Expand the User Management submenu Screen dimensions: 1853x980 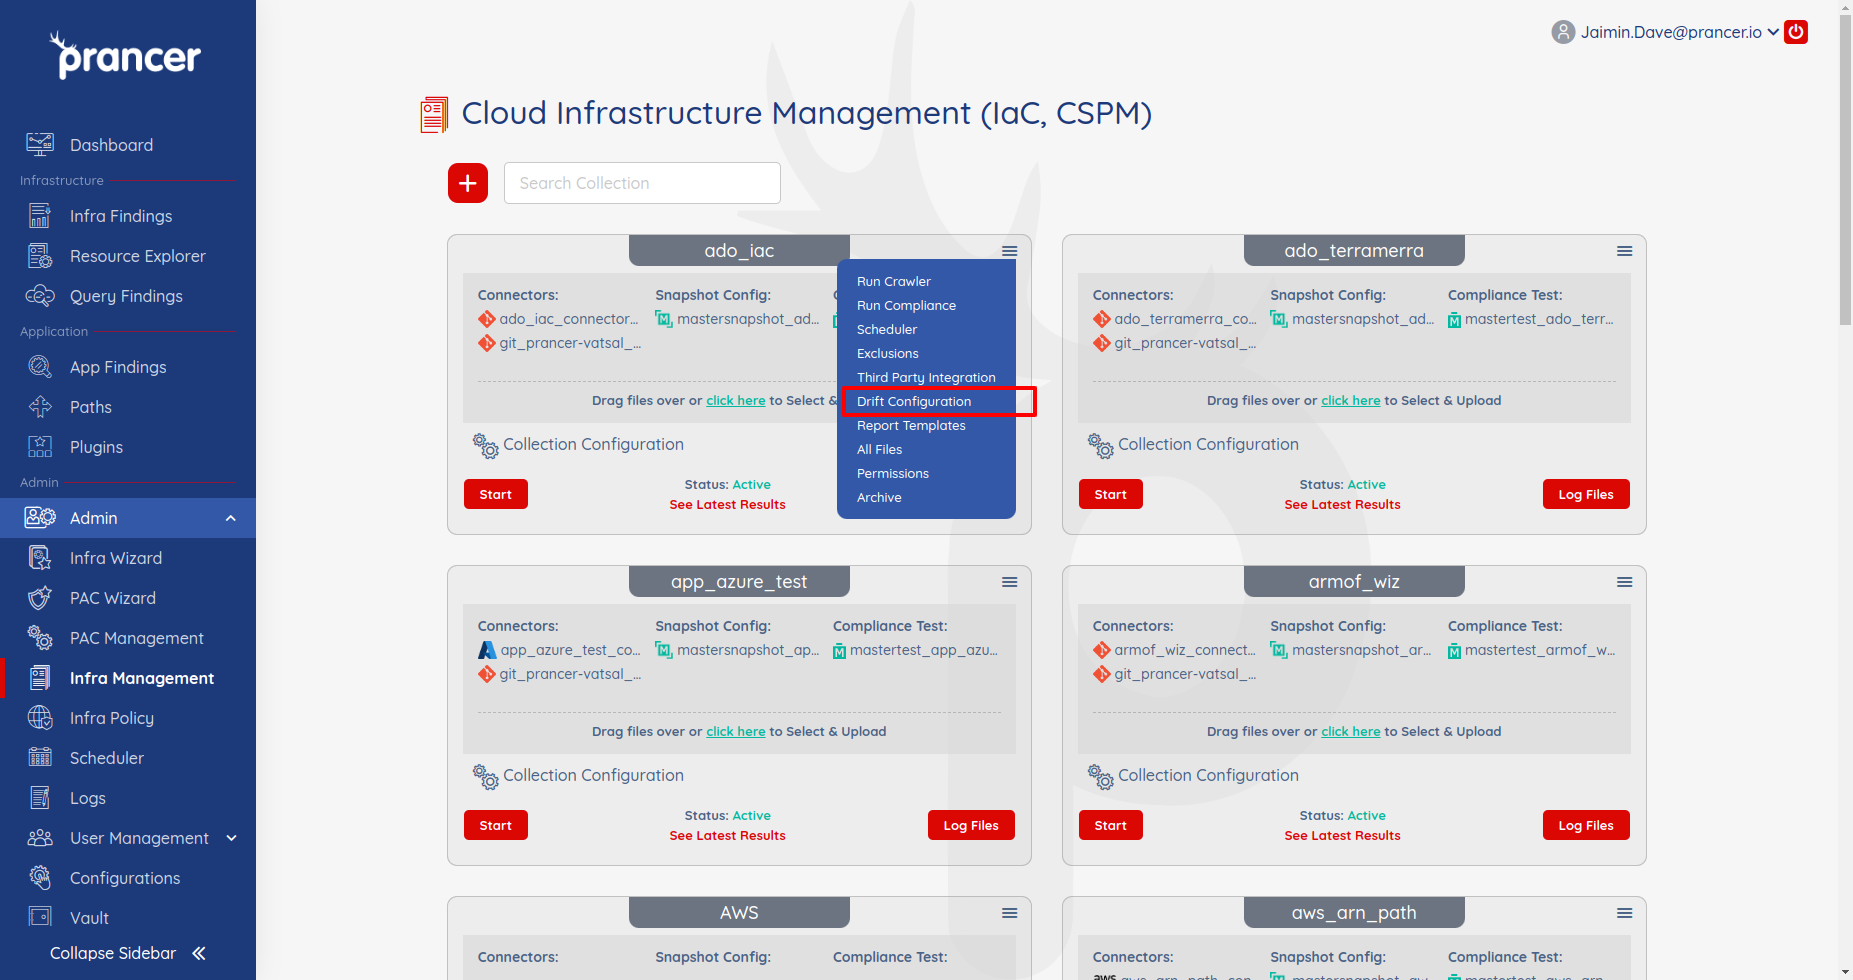pos(232,838)
